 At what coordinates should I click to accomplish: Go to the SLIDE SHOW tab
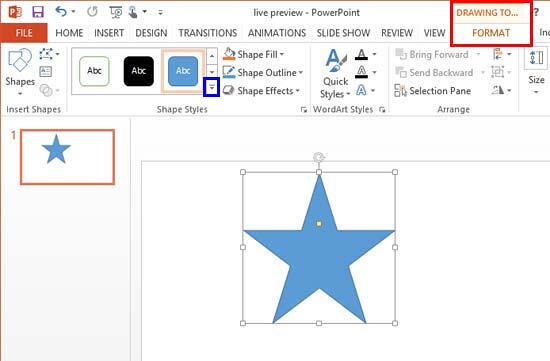point(343,33)
